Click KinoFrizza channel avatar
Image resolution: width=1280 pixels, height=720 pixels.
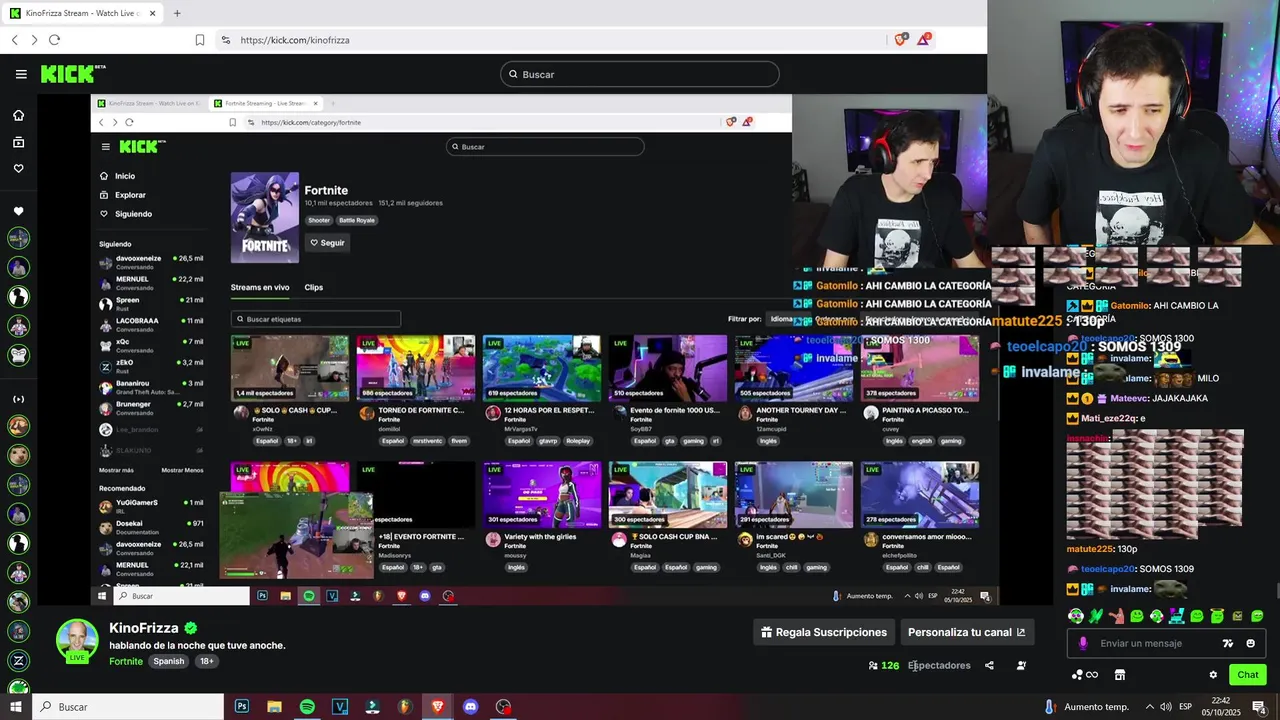click(77, 642)
